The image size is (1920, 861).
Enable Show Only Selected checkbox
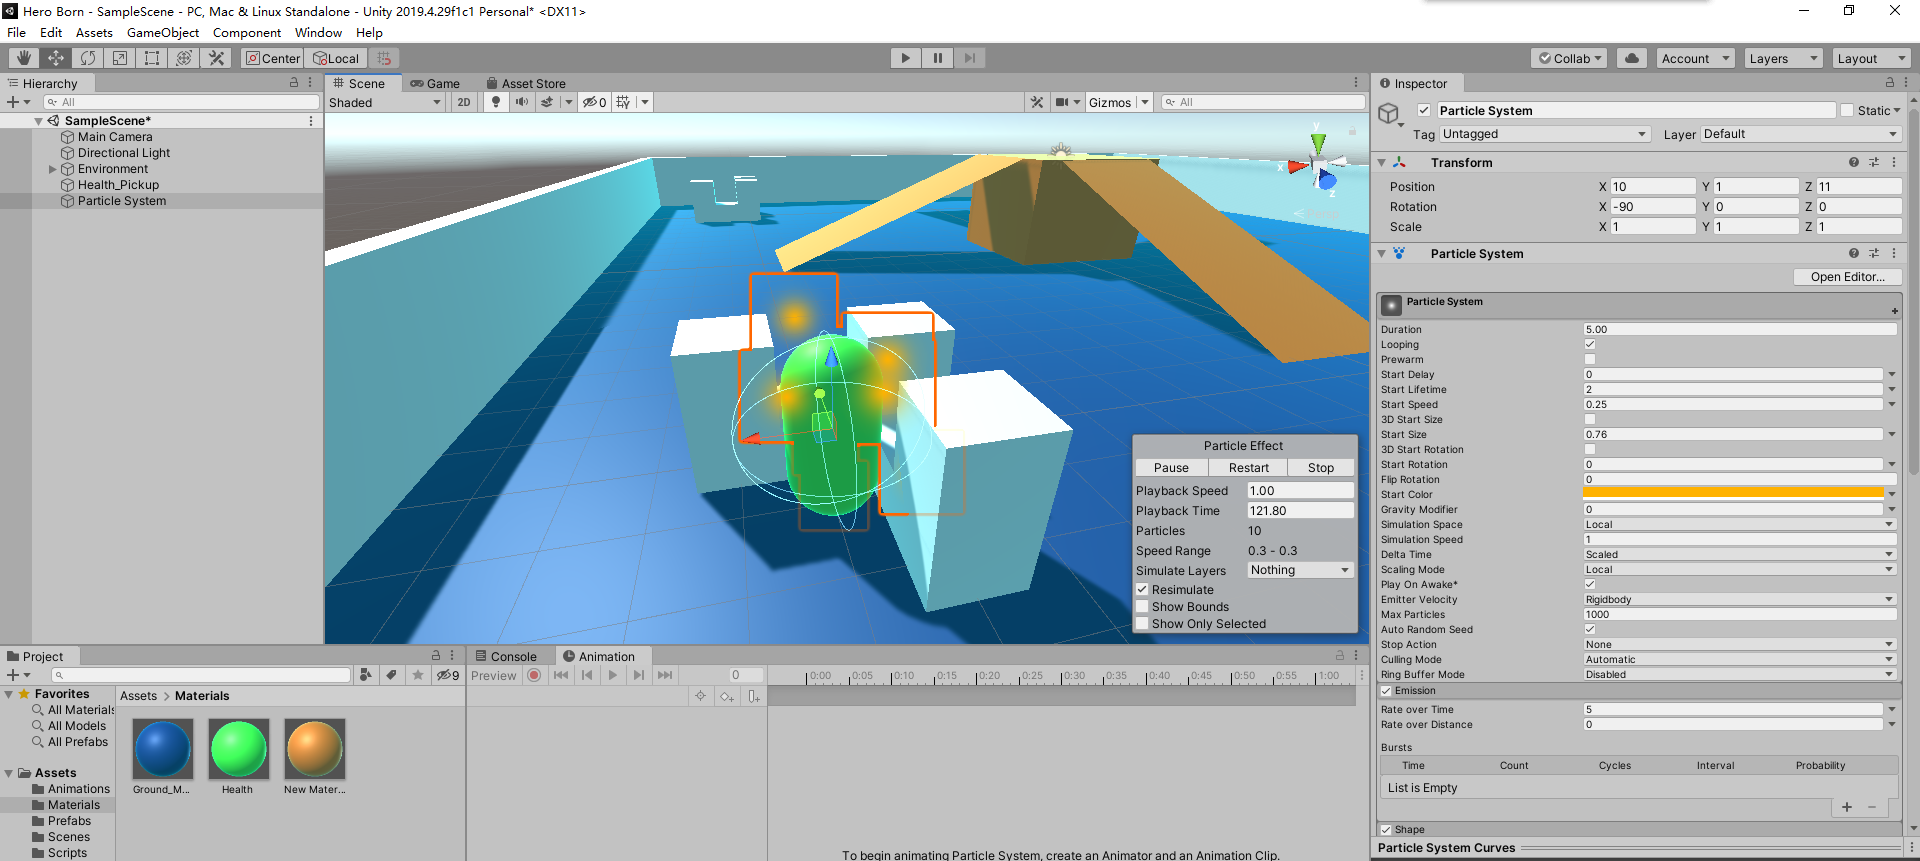[x=1142, y=623]
